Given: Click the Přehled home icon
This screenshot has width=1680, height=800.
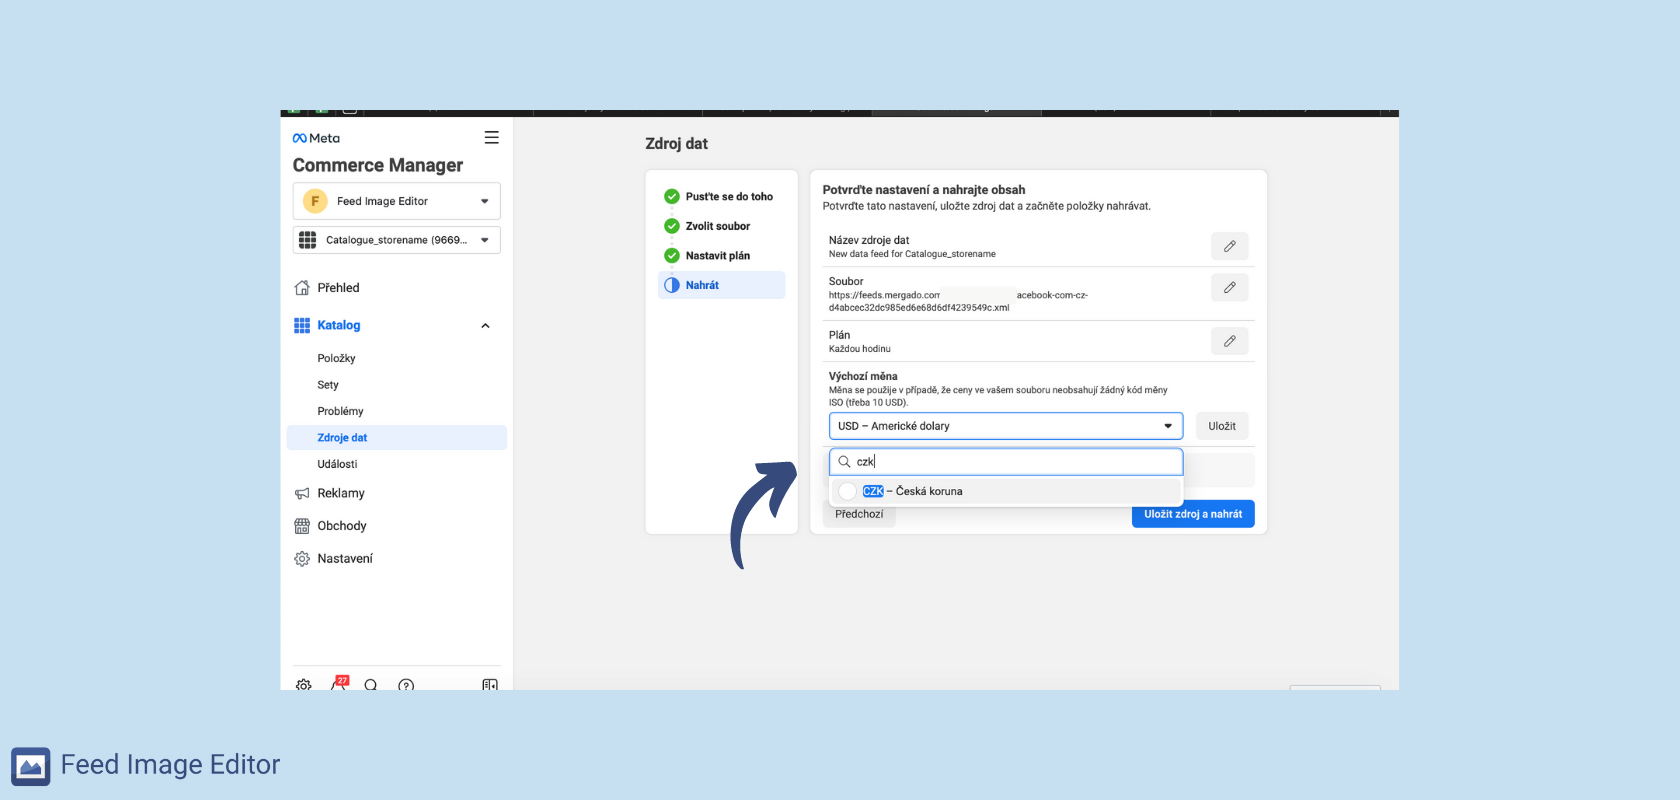Looking at the screenshot, I should pos(302,288).
